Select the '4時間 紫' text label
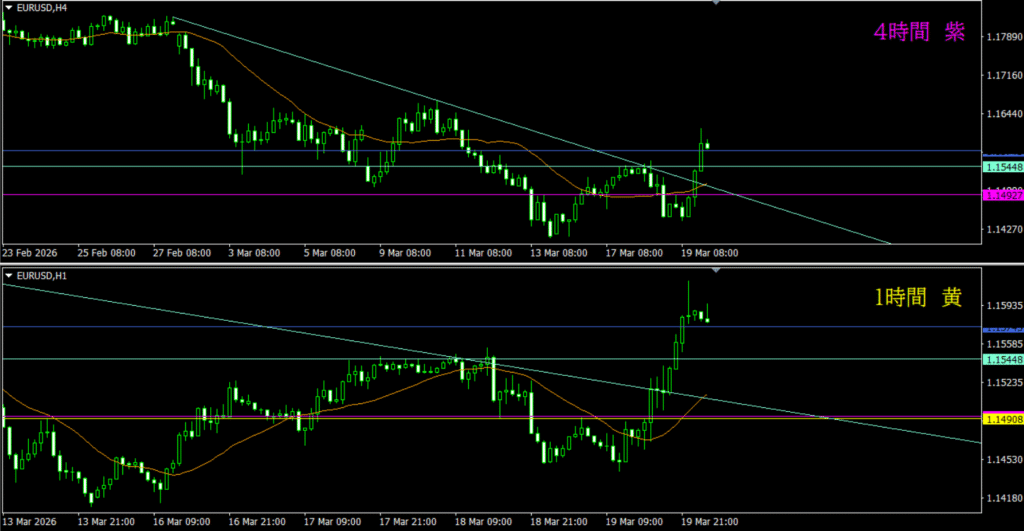The image size is (1024, 531). (919, 33)
